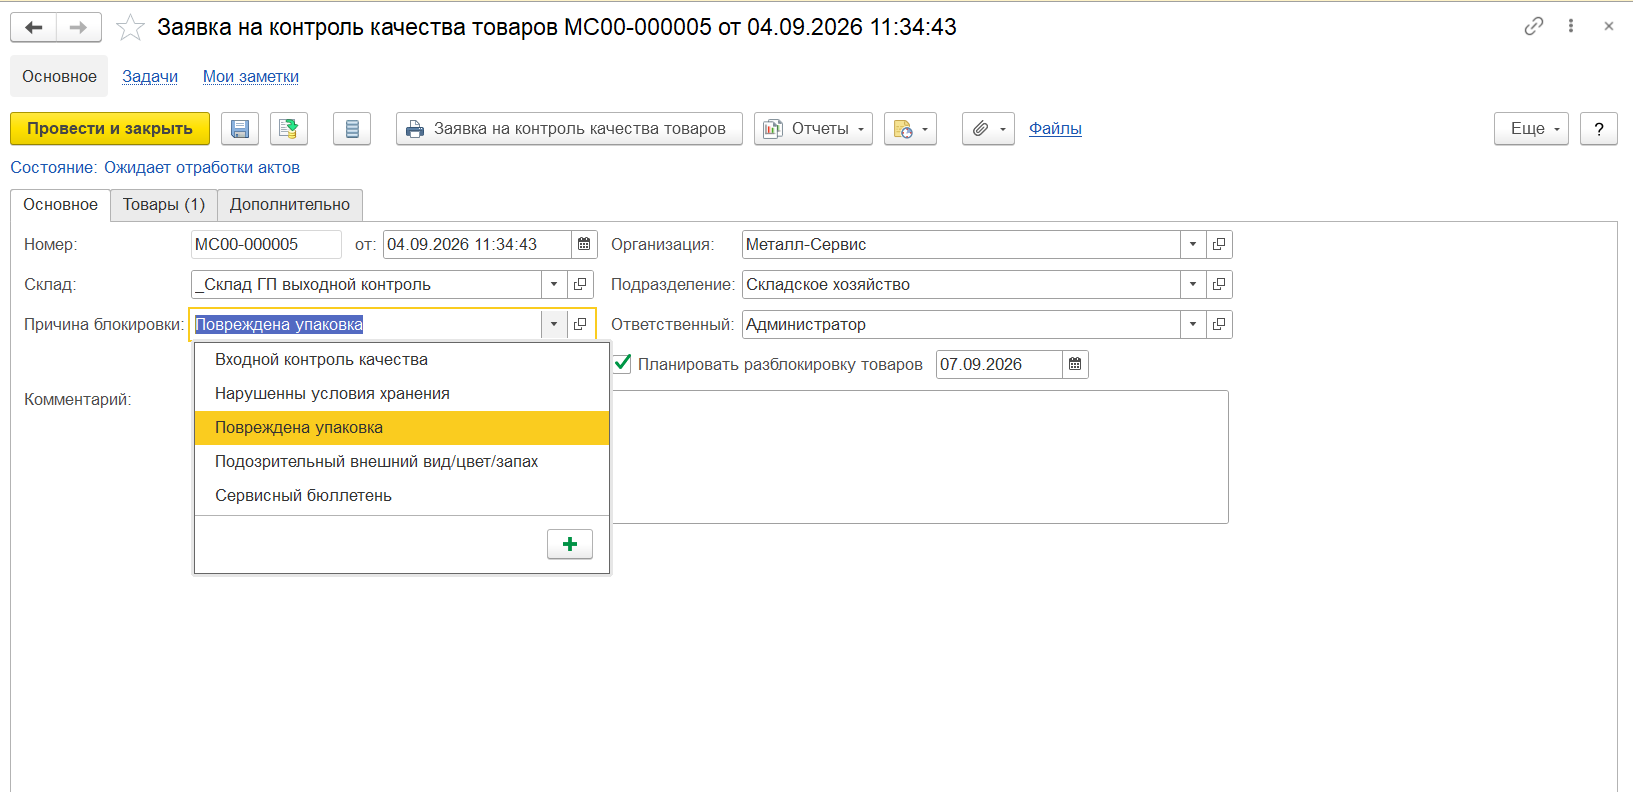1633x792 pixels.
Task: Open calendar picker for document date
Action: pyautogui.click(x=584, y=244)
